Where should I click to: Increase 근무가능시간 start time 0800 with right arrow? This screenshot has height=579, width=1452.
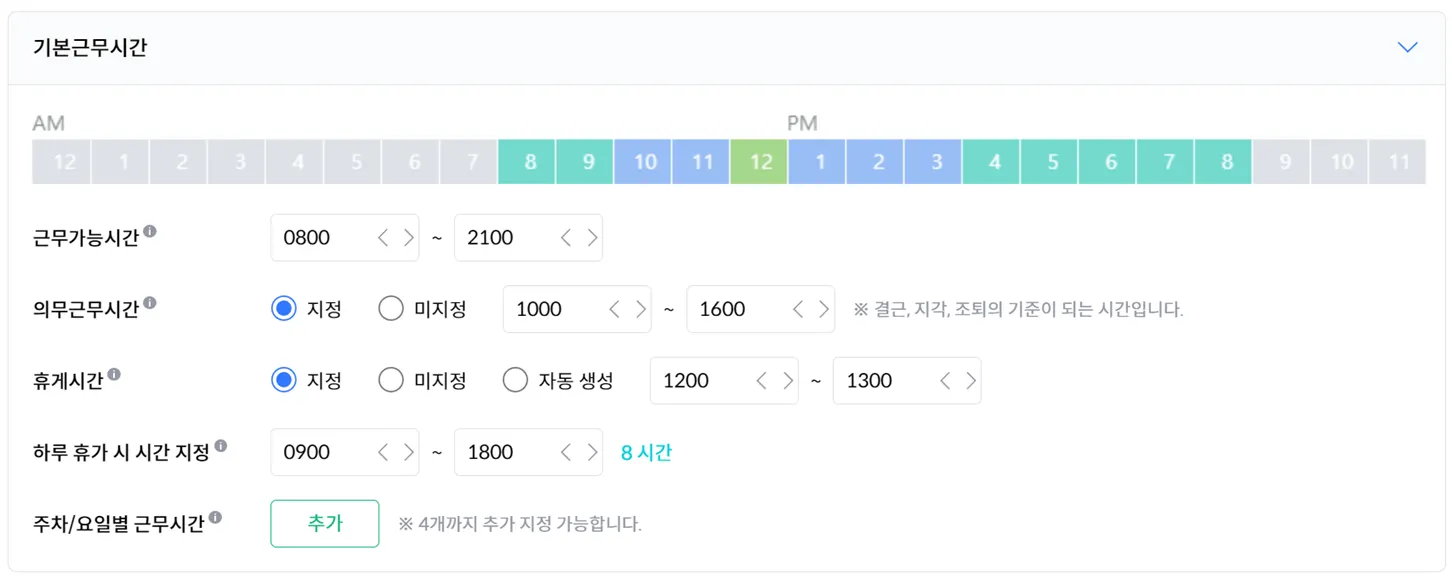pos(408,238)
